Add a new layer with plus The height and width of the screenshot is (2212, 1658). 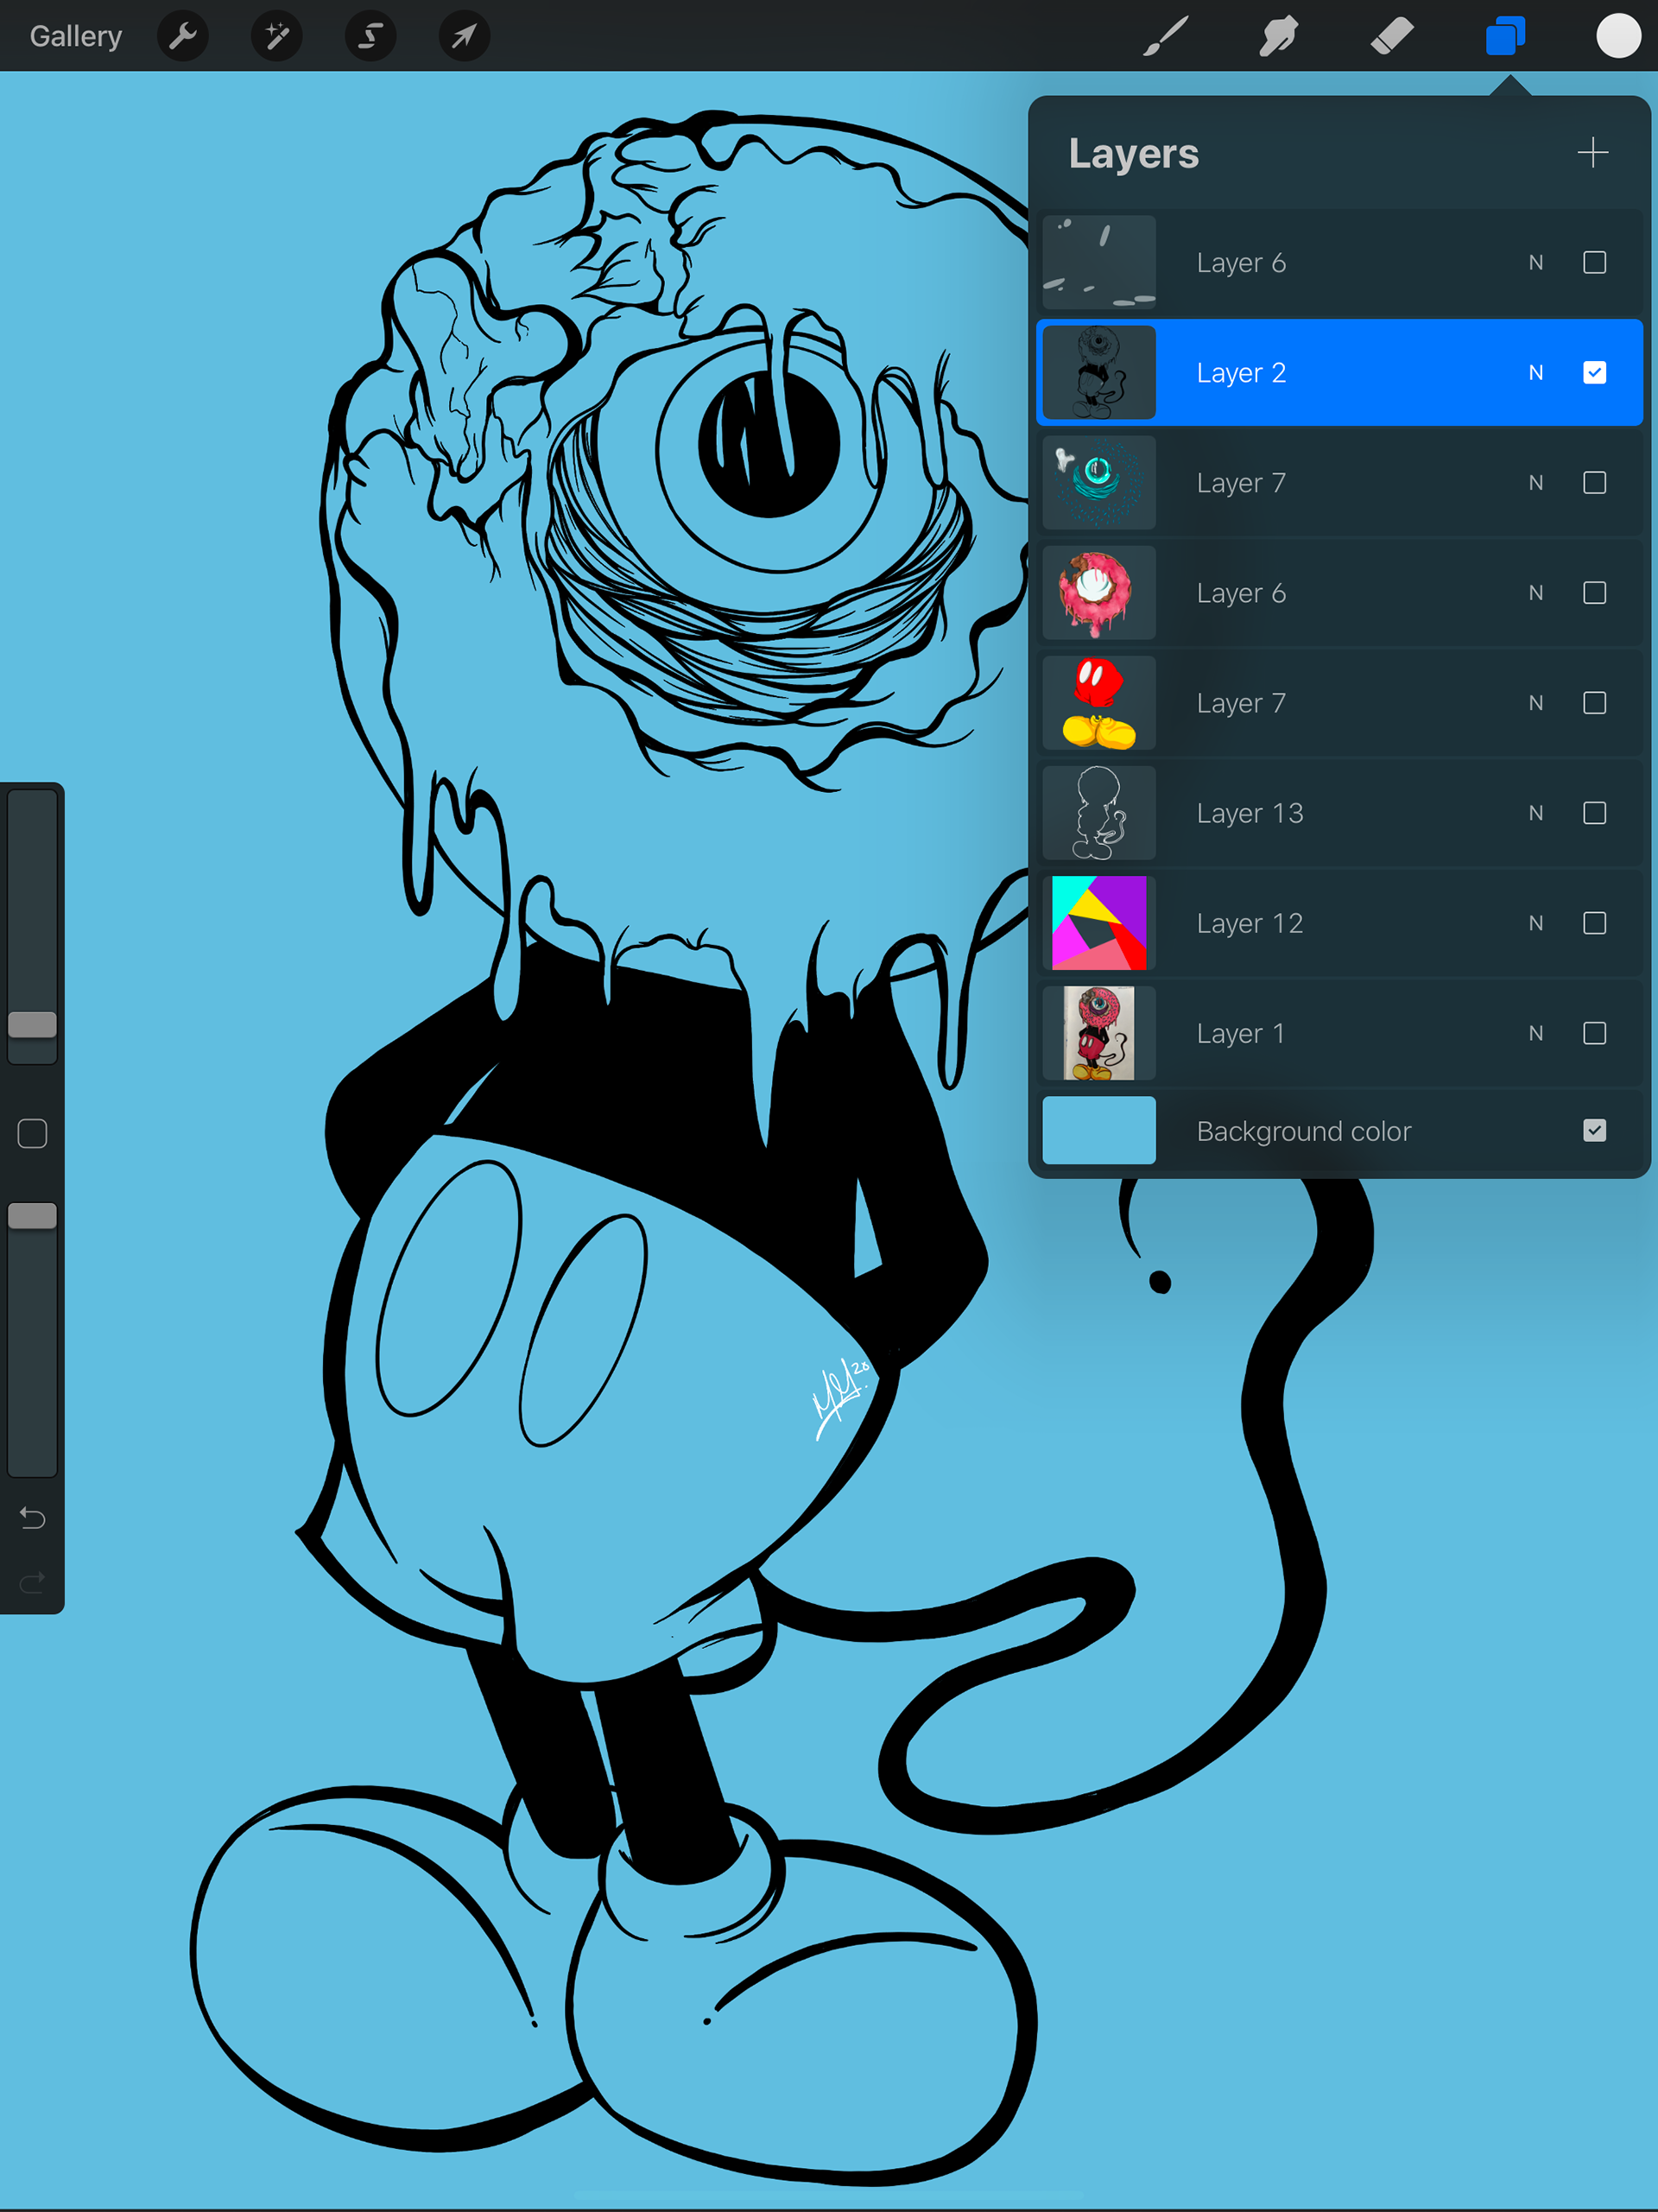click(1592, 153)
